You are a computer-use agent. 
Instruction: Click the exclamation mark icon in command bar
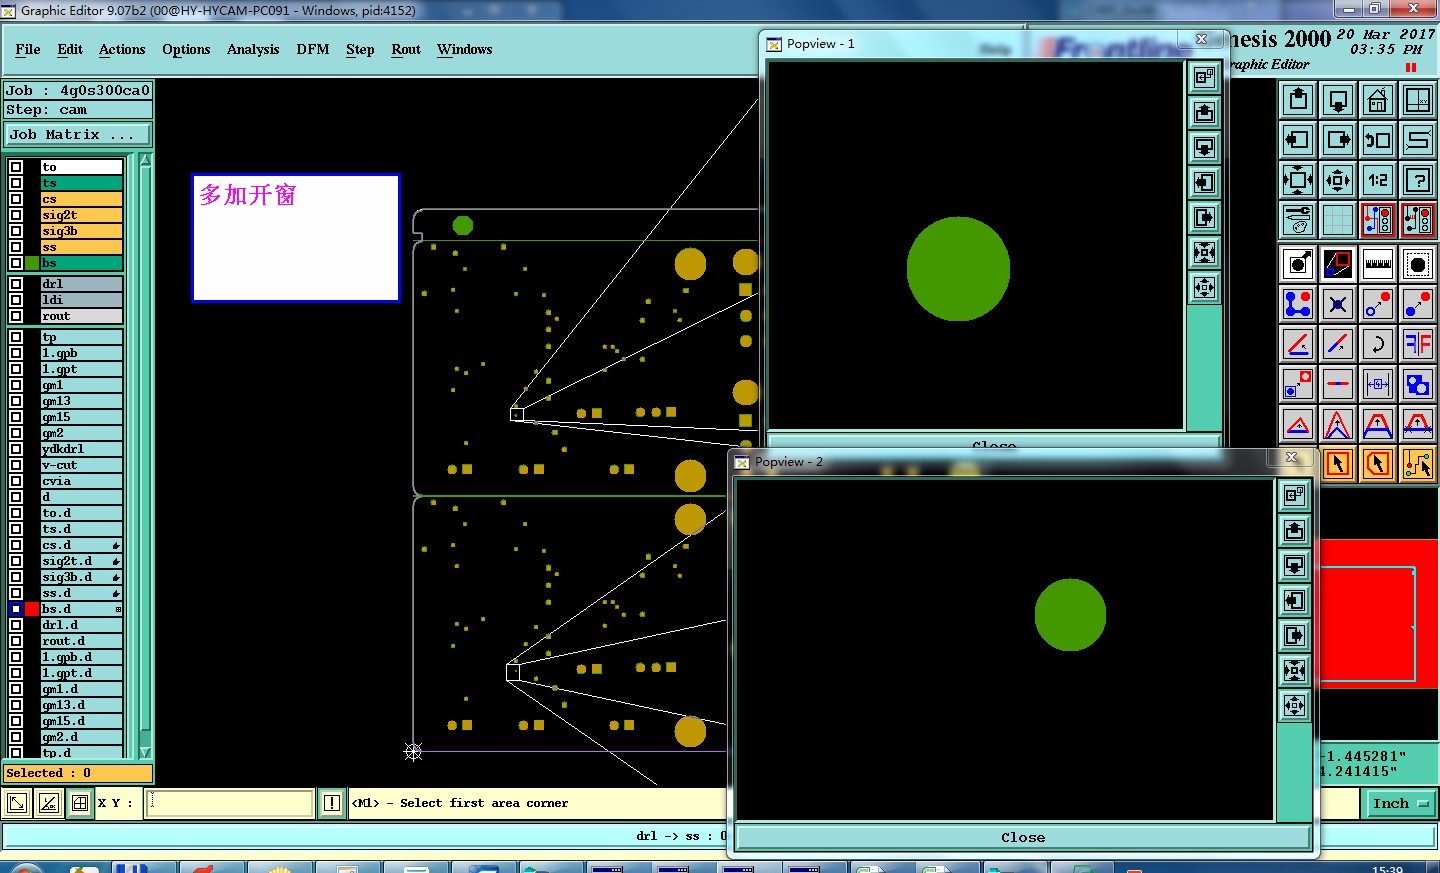(332, 803)
